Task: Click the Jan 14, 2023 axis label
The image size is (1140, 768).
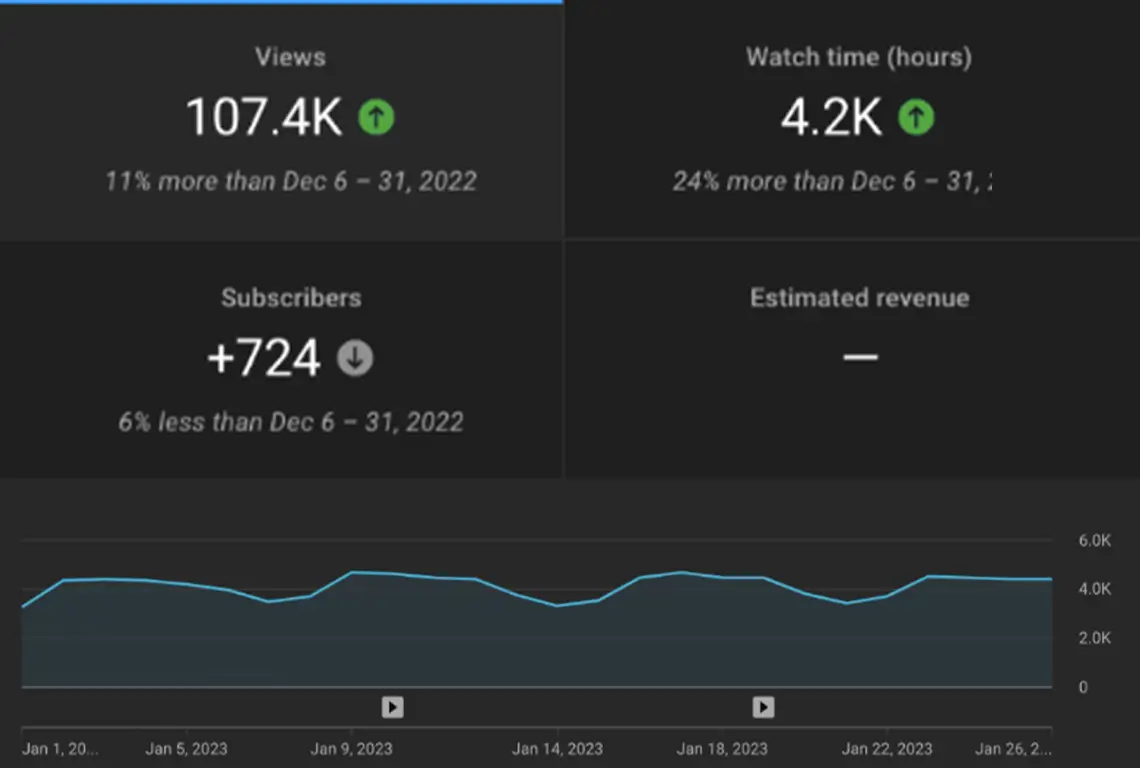Action: [557, 749]
